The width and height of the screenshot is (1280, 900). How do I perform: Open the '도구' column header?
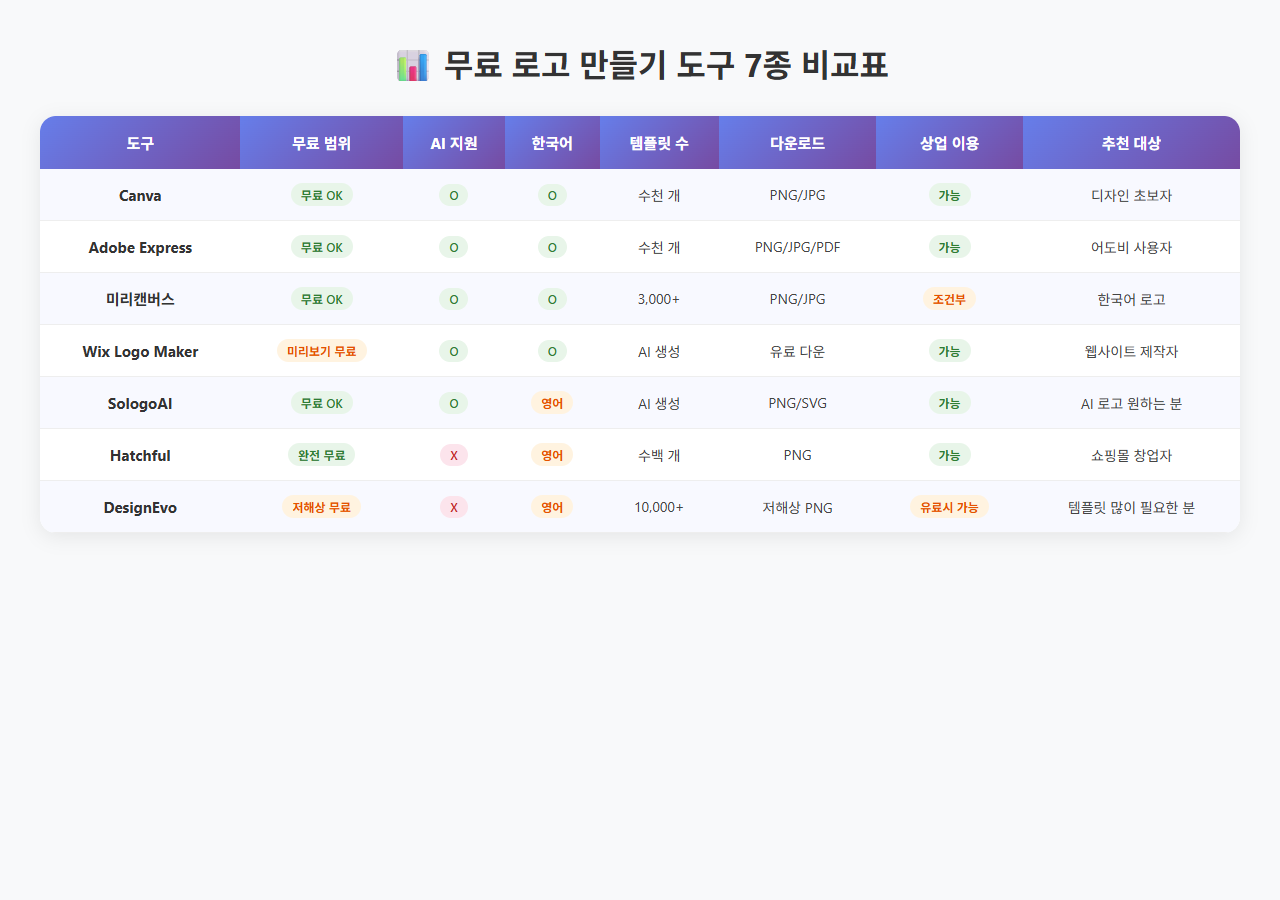point(139,142)
